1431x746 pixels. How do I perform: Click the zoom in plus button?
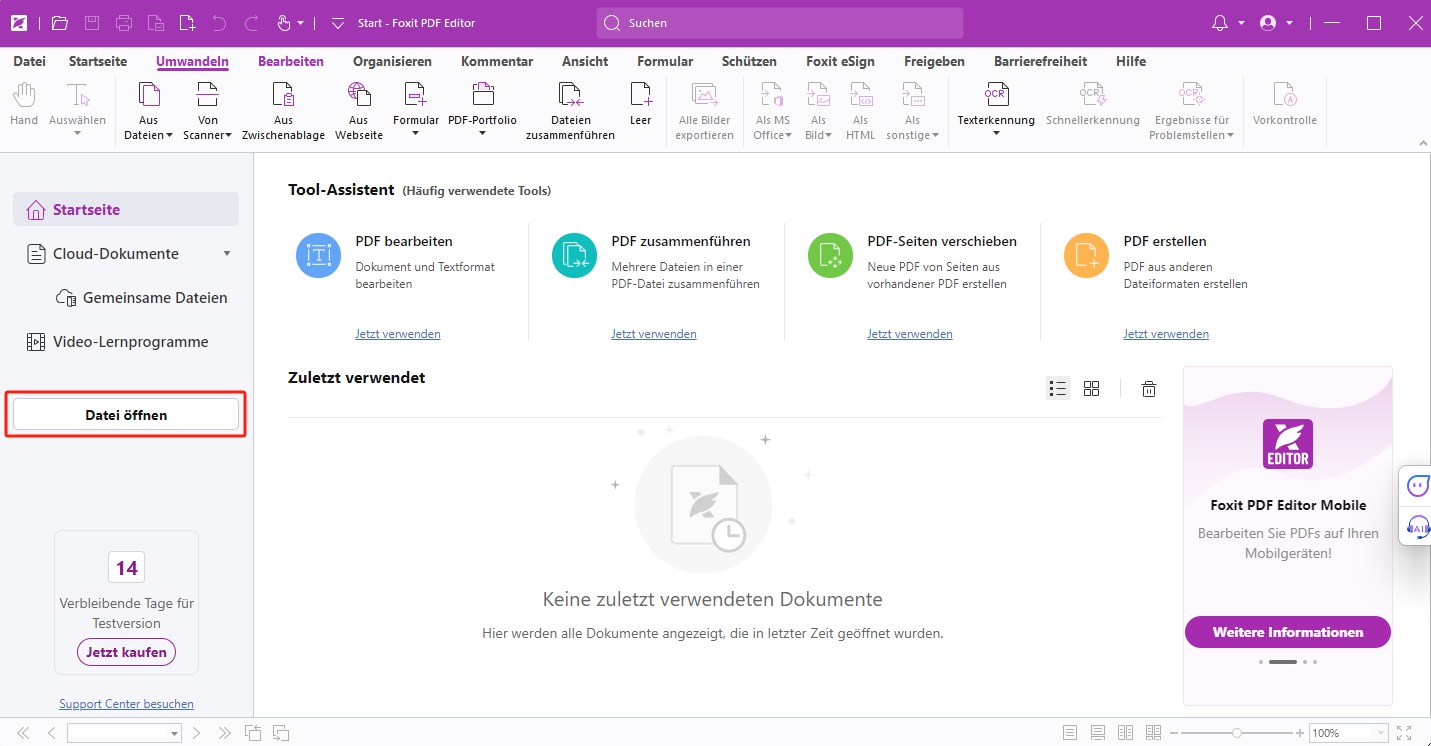(x=1300, y=733)
